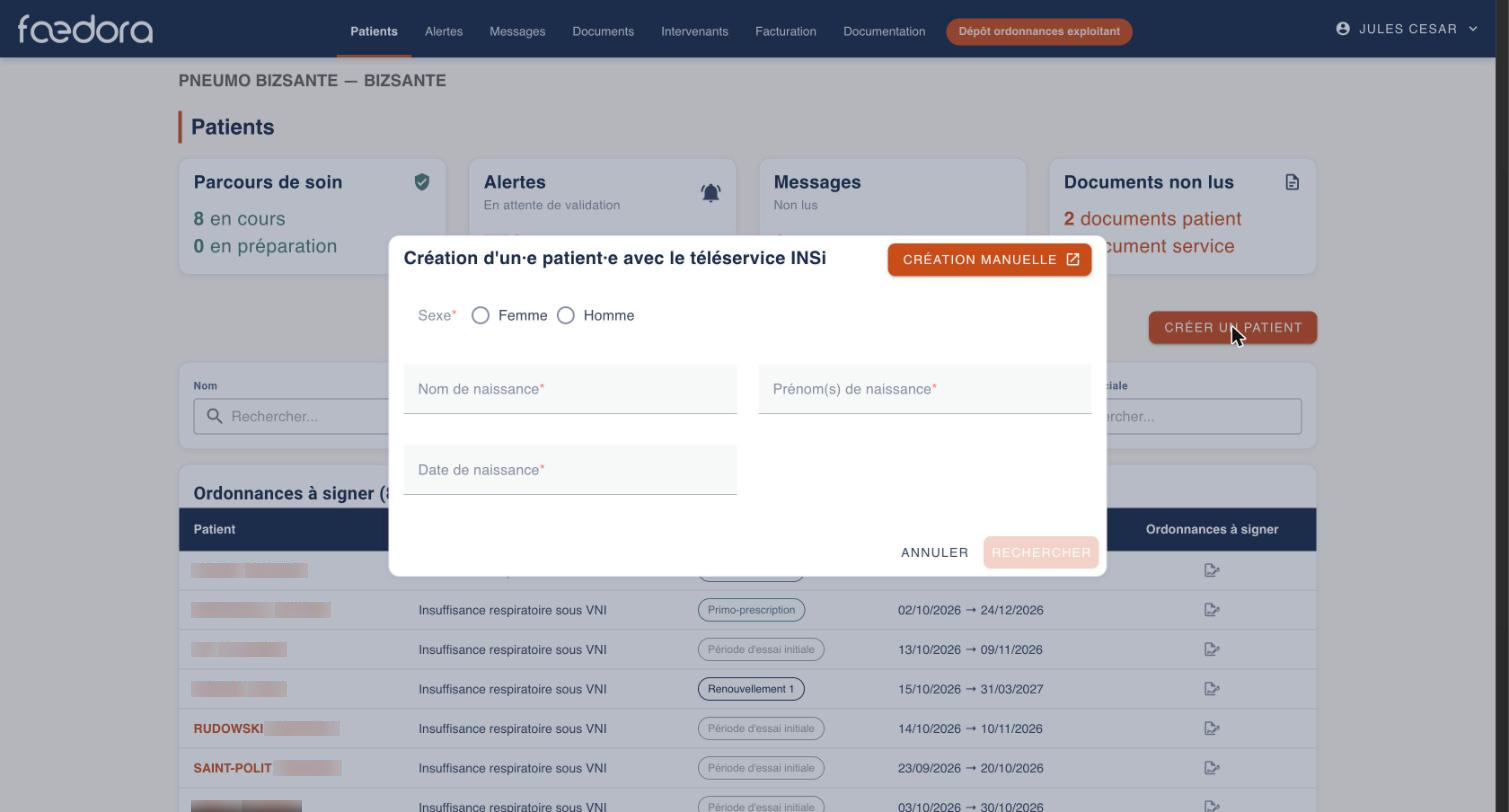
Task: Sign ordonnance for the 13/10/2026 row
Action: [1212, 650]
